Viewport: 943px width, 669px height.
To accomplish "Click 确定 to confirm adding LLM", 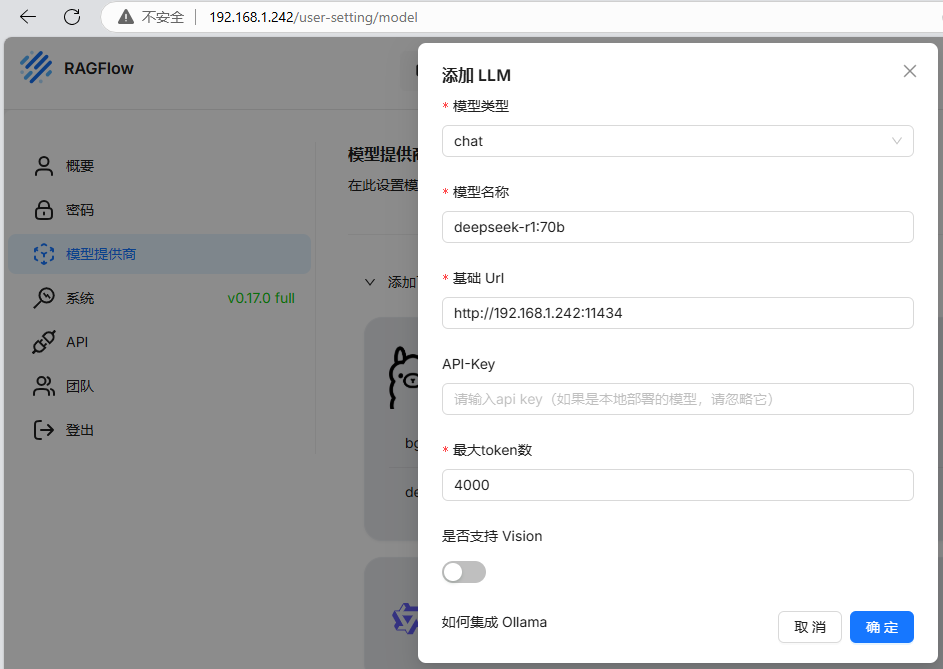I will pyautogui.click(x=881, y=627).
